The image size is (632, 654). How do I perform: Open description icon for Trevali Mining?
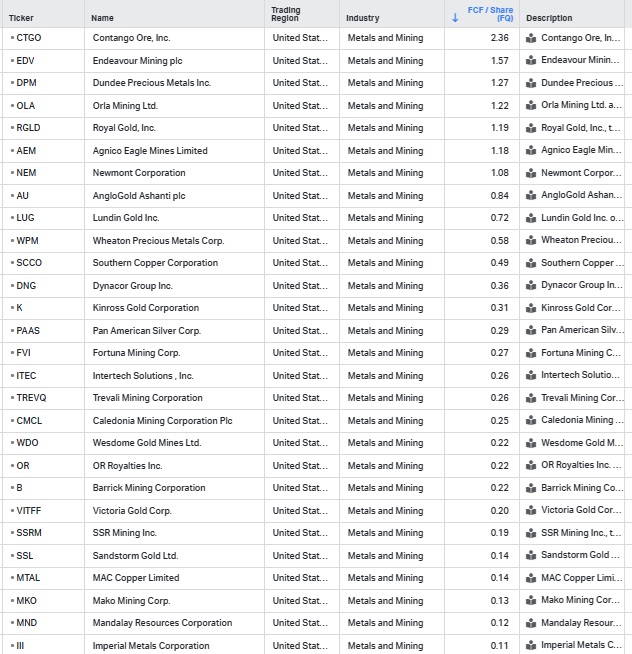531,398
